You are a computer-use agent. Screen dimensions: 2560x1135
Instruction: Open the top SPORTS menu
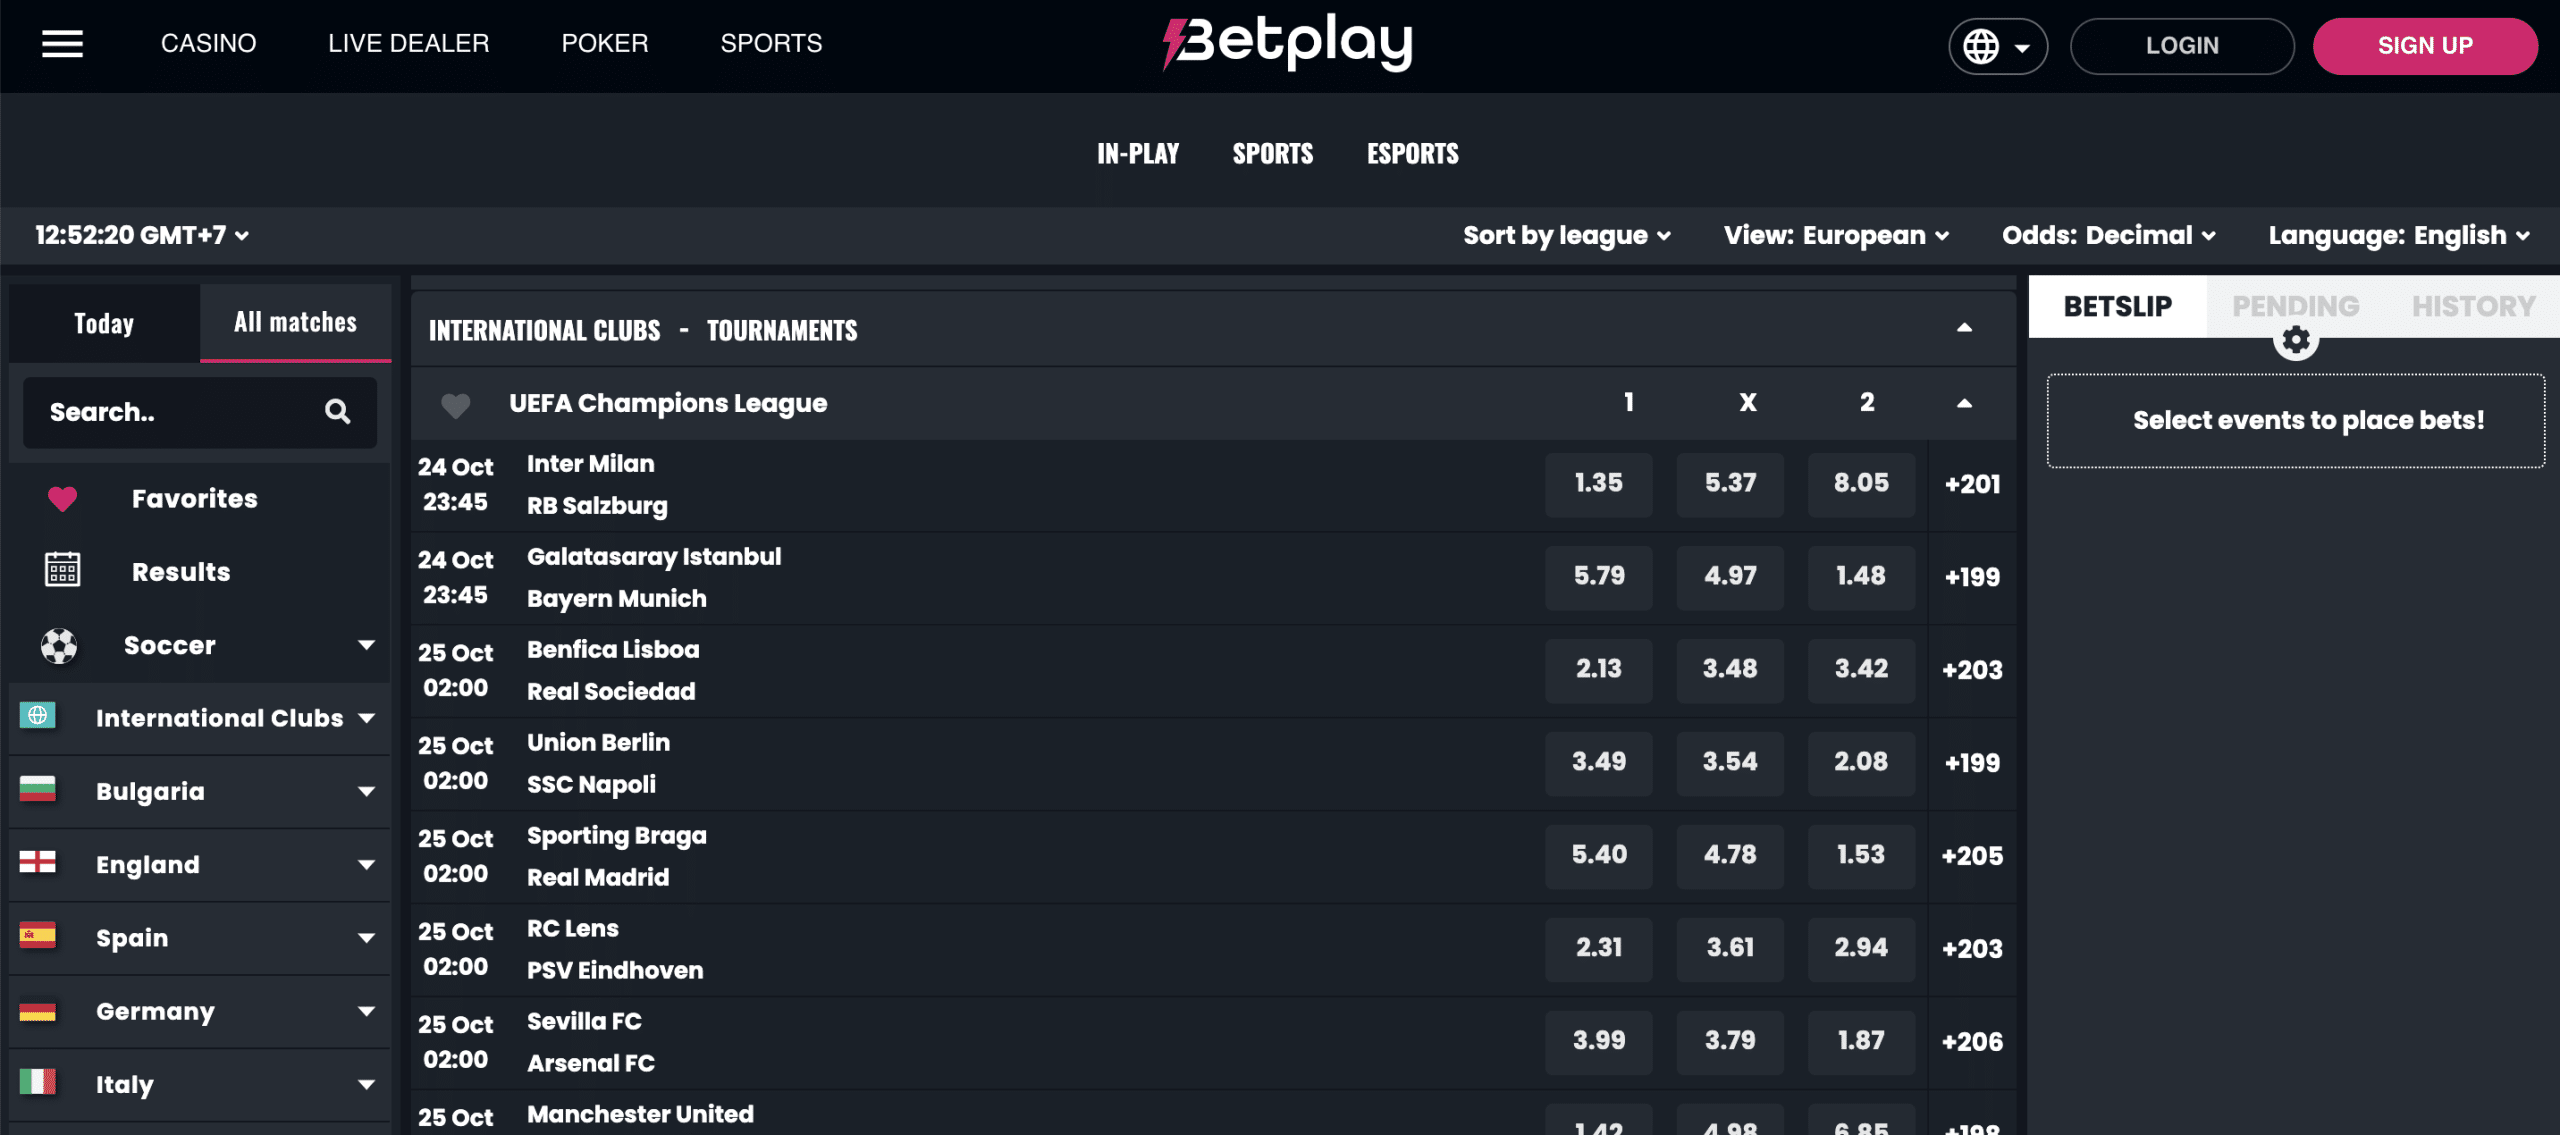click(x=771, y=43)
